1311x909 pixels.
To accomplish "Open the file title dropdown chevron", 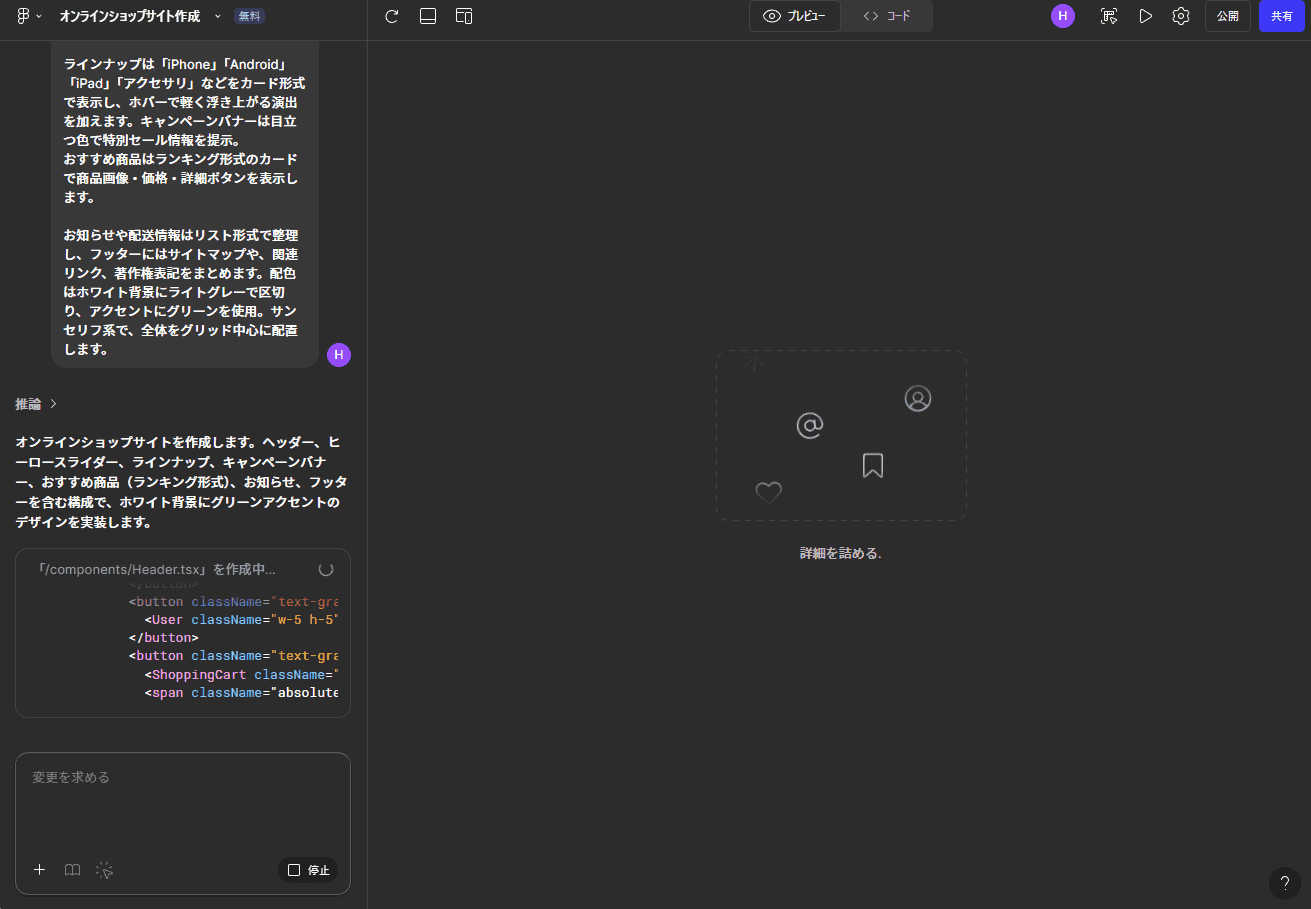I will [x=217, y=17].
